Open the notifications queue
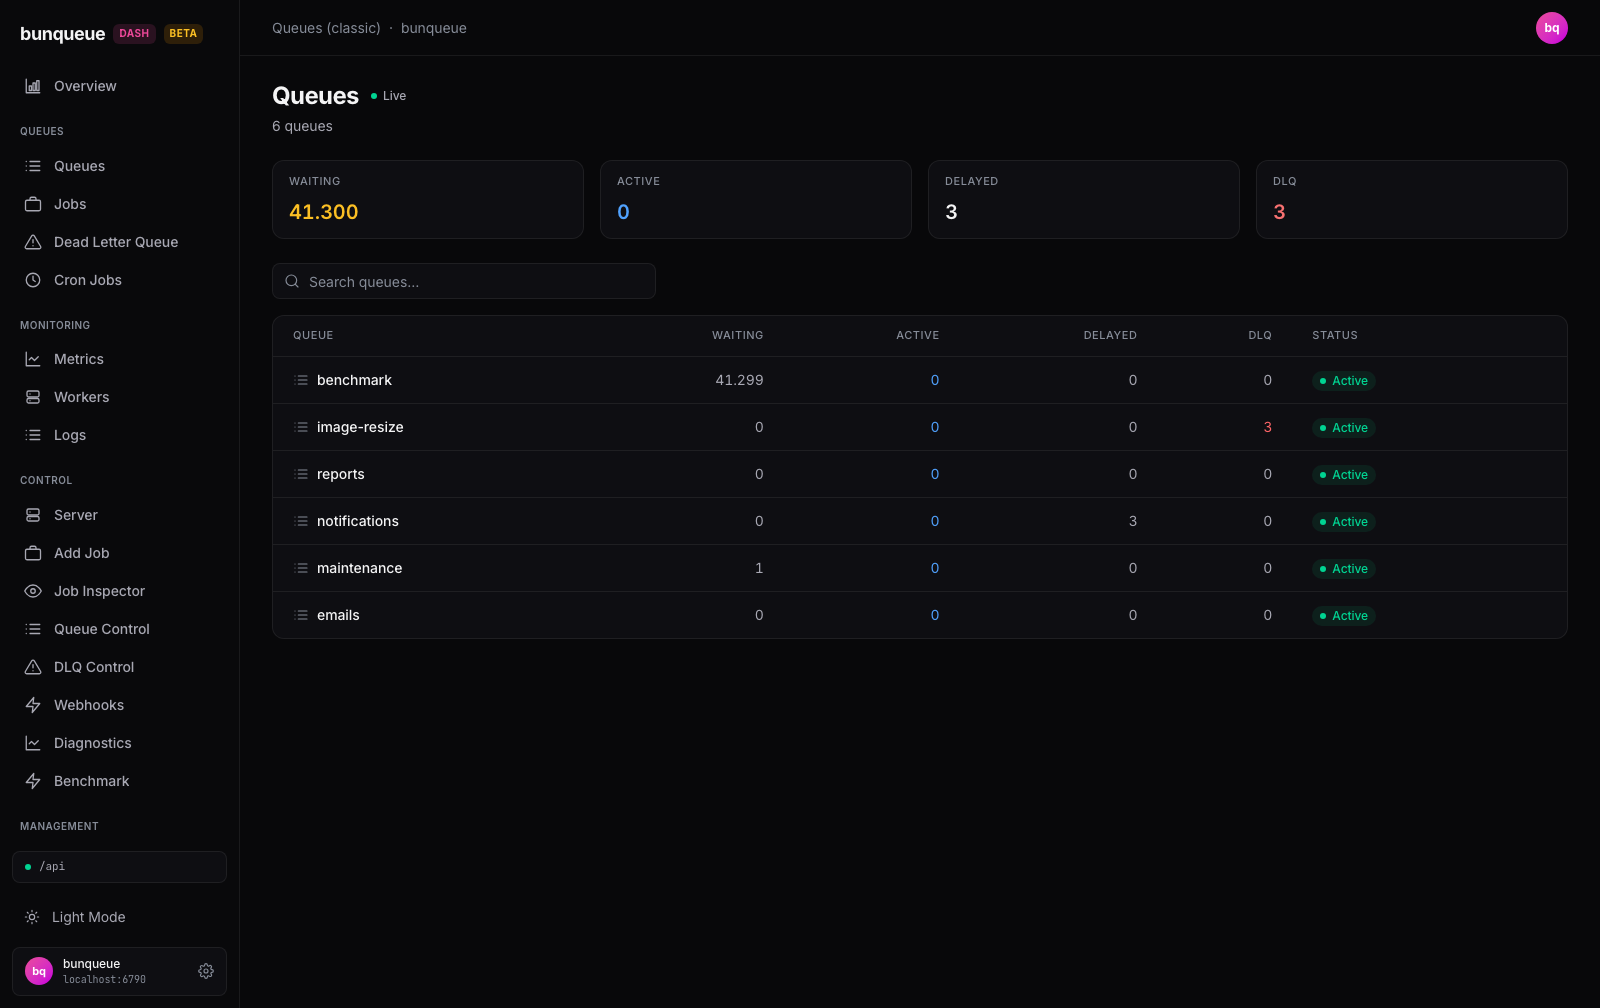This screenshot has height=1008, width=1600. (357, 521)
